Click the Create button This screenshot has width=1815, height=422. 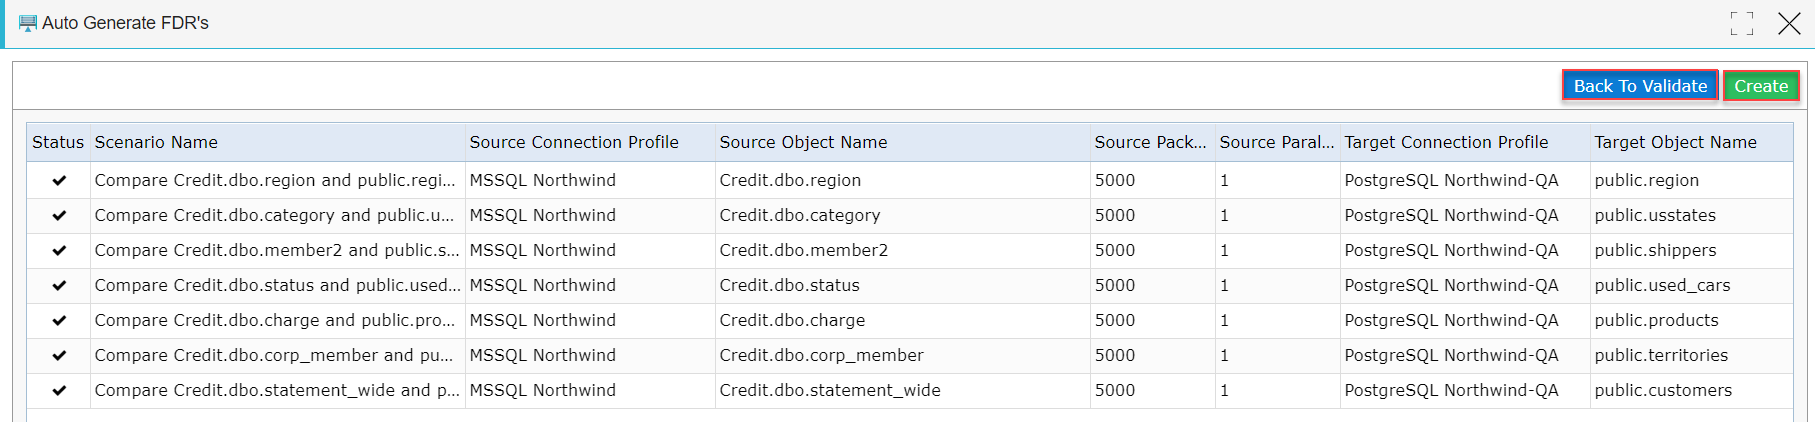(1761, 86)
